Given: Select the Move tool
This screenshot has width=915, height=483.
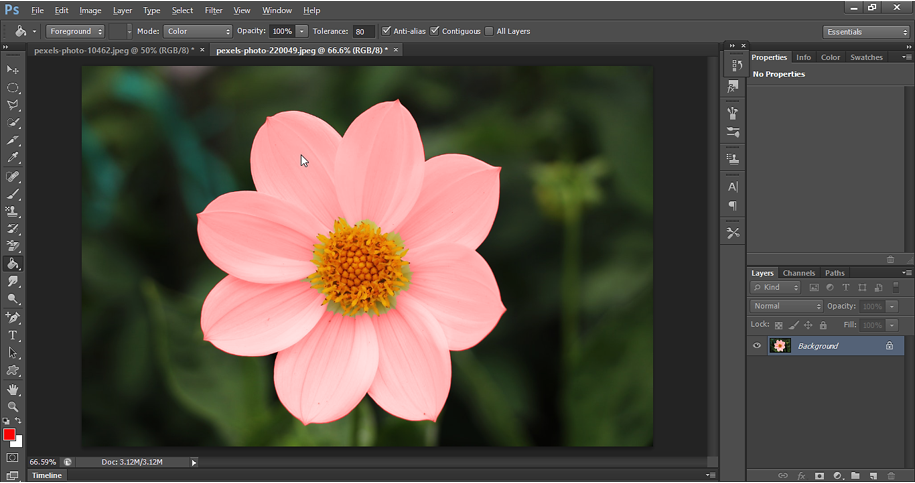Looking at the screenshot, I should pos(13,70).
